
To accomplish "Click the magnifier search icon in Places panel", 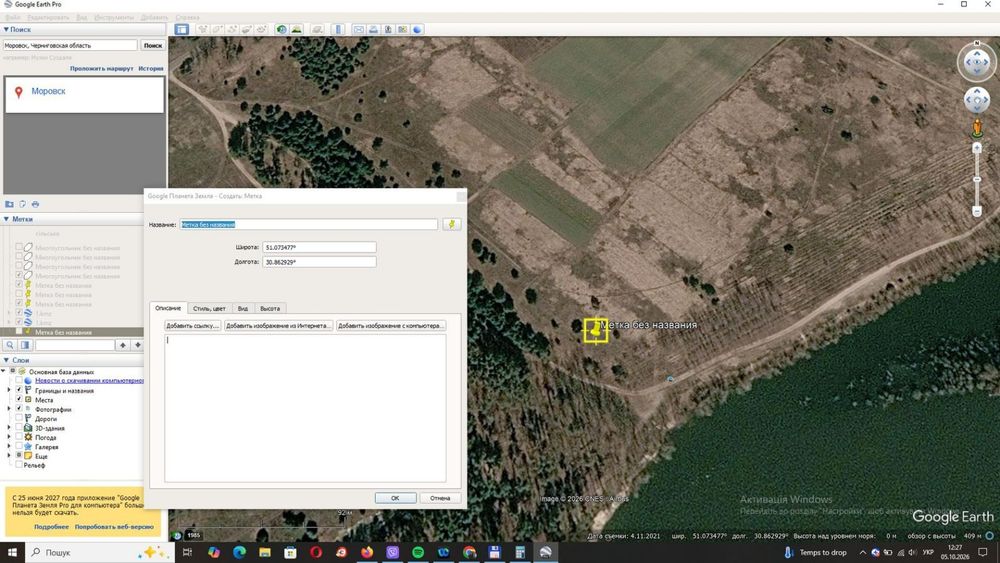I will (10, 345).
